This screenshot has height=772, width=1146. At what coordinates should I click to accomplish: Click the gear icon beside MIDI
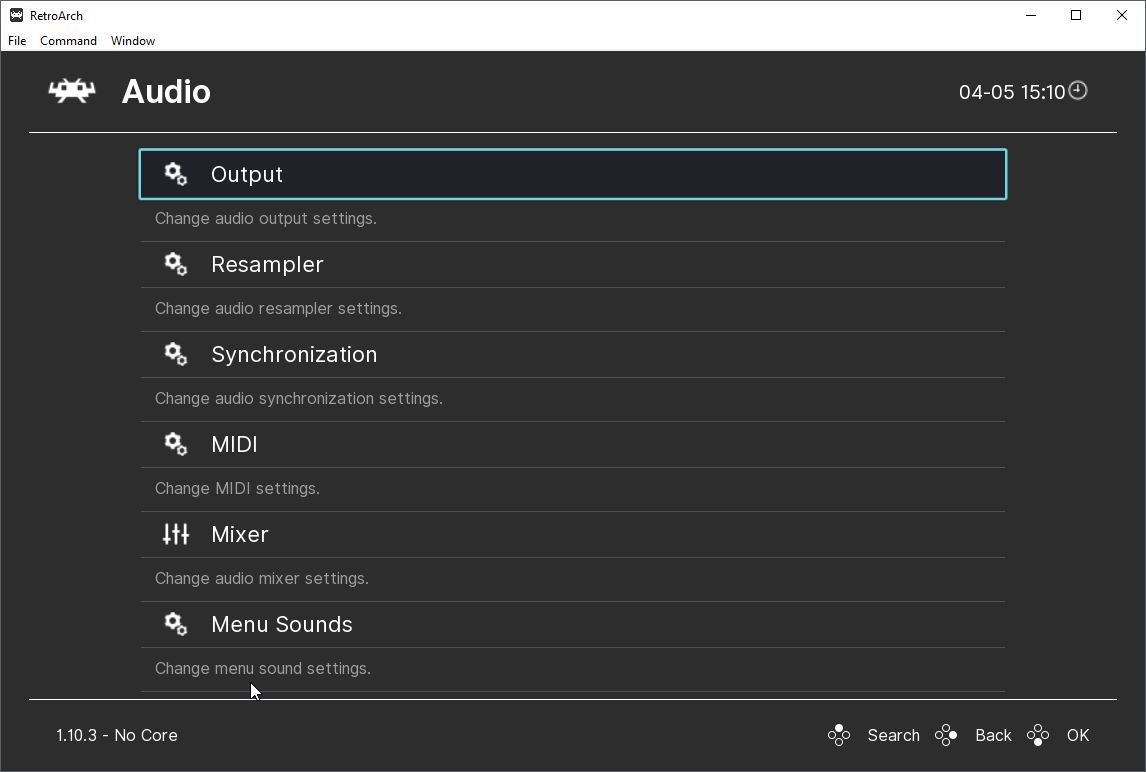(176, 444)
